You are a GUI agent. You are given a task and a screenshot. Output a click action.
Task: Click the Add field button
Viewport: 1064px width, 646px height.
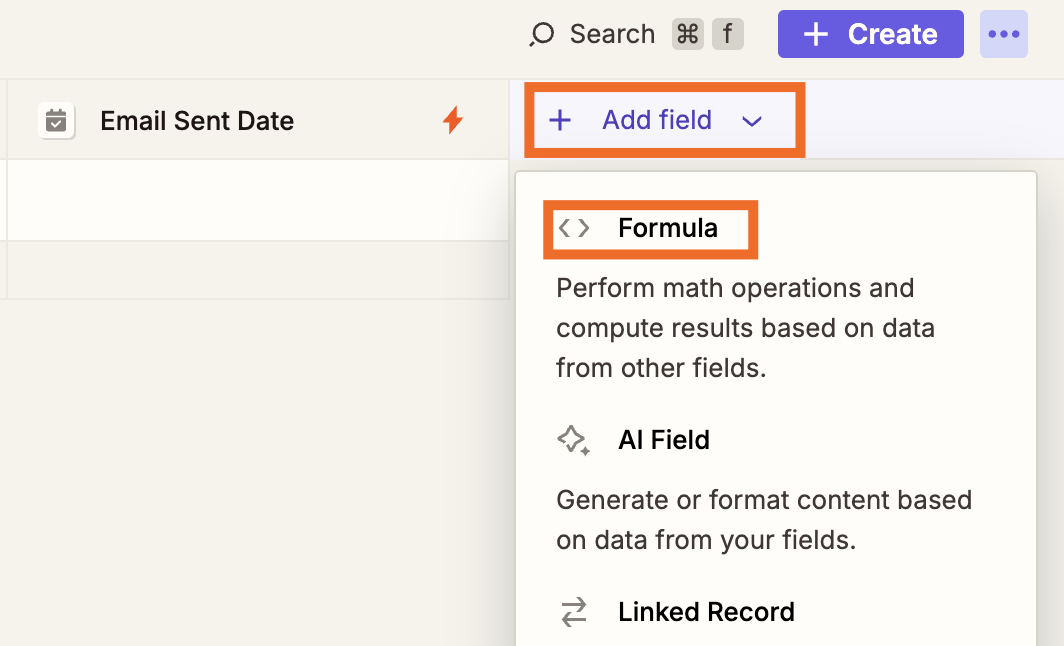(x=656, y=120)
